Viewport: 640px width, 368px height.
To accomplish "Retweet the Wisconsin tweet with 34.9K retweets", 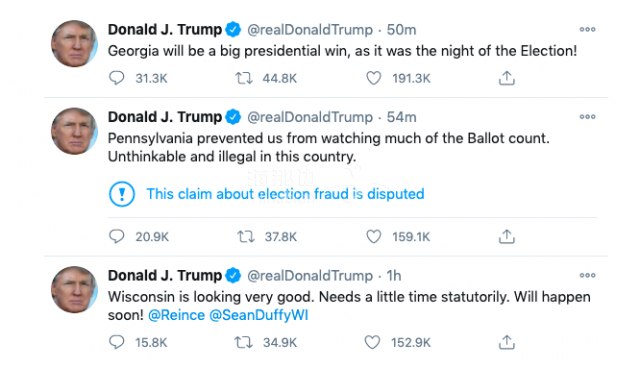I will point(244,342).
